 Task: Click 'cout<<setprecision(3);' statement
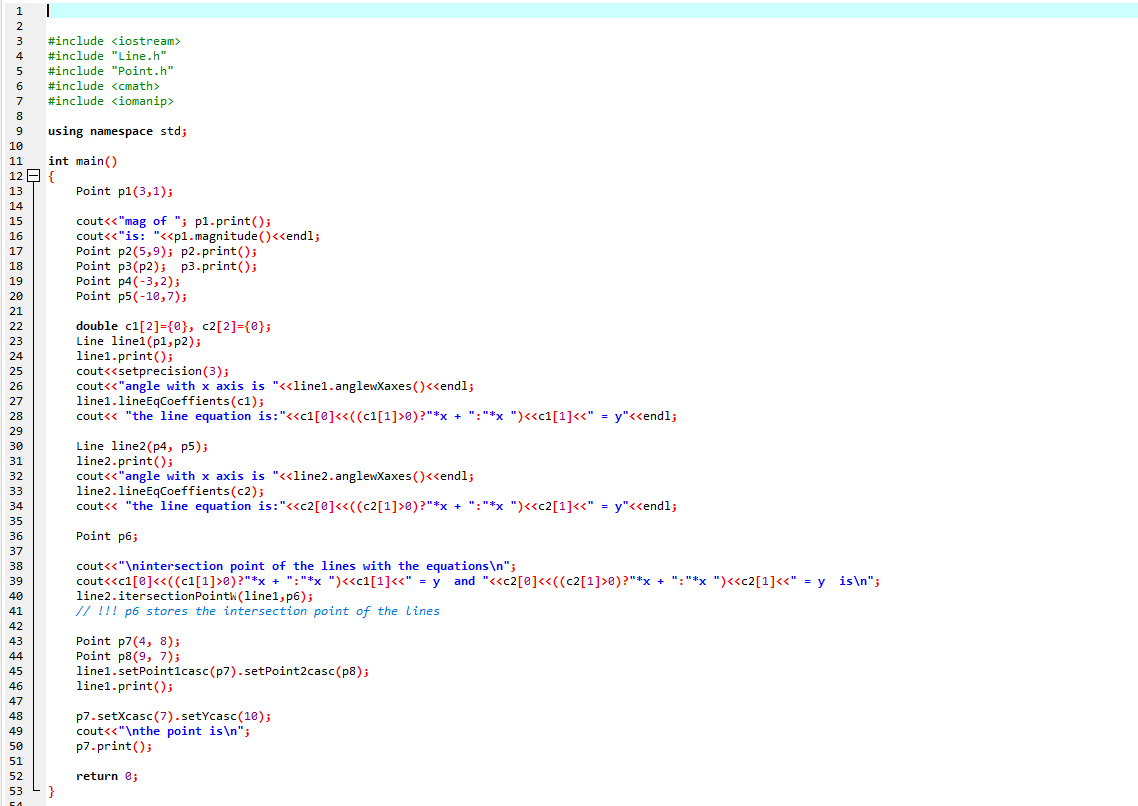pyautogui.click(x=152, y=371)
